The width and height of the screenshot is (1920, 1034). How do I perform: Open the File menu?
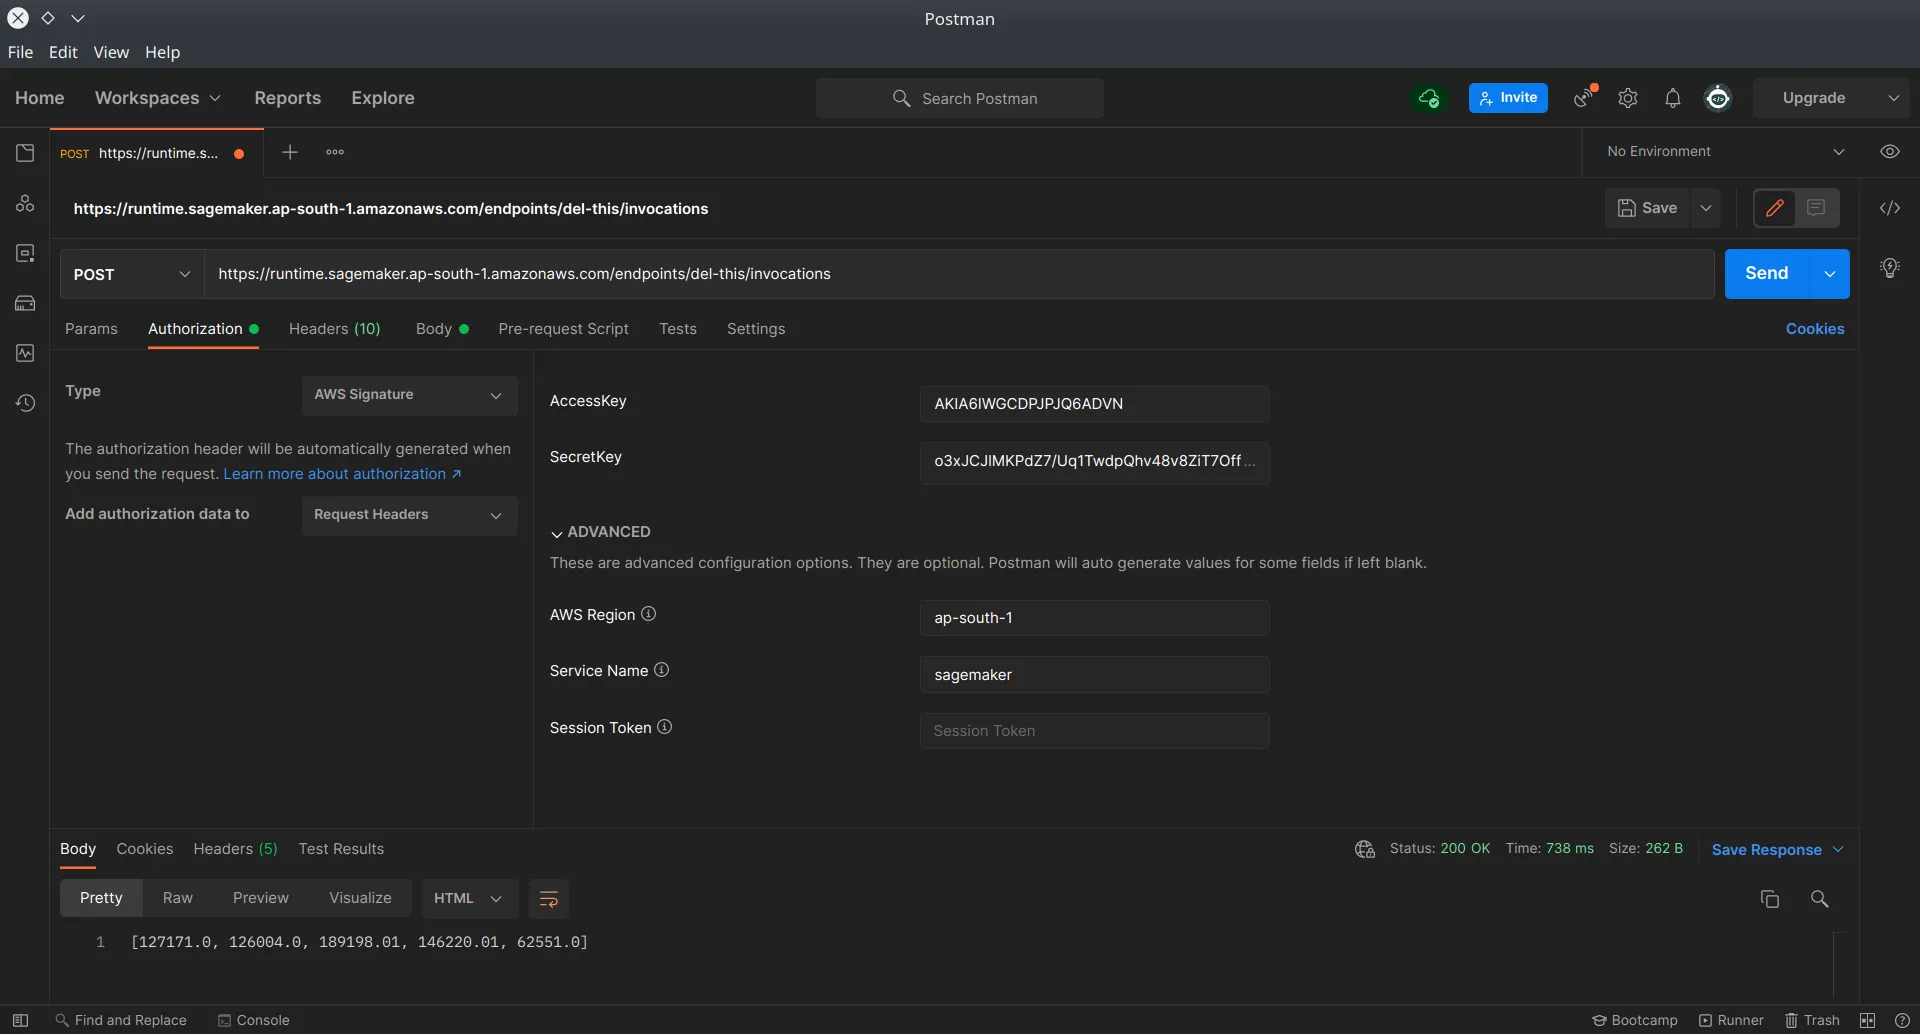click(x=20, y=52)
